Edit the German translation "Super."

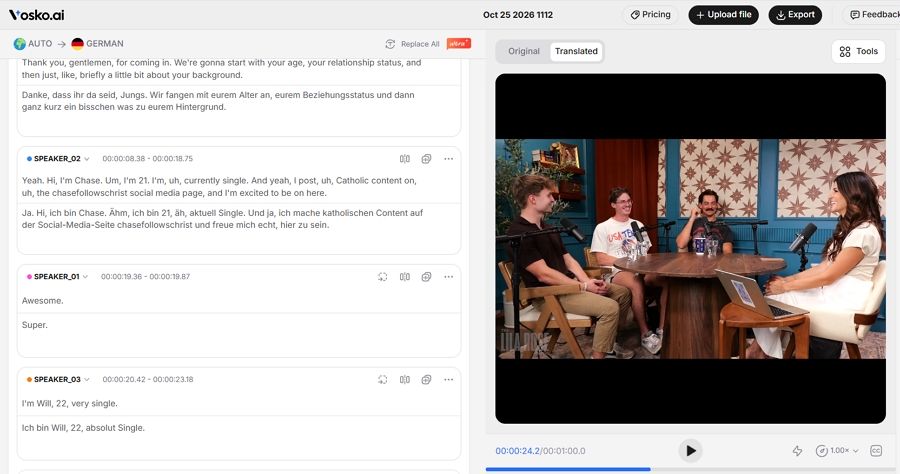coord(34,325)
